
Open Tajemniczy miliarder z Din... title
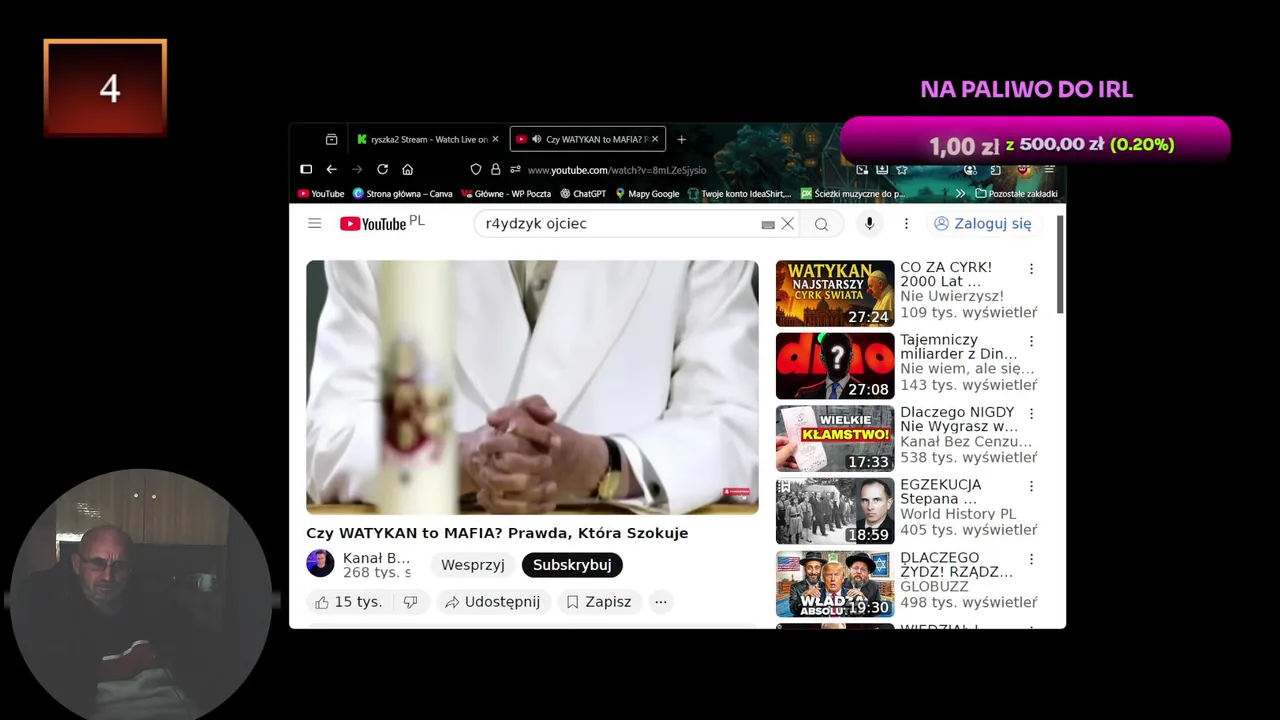click(958, 347)
